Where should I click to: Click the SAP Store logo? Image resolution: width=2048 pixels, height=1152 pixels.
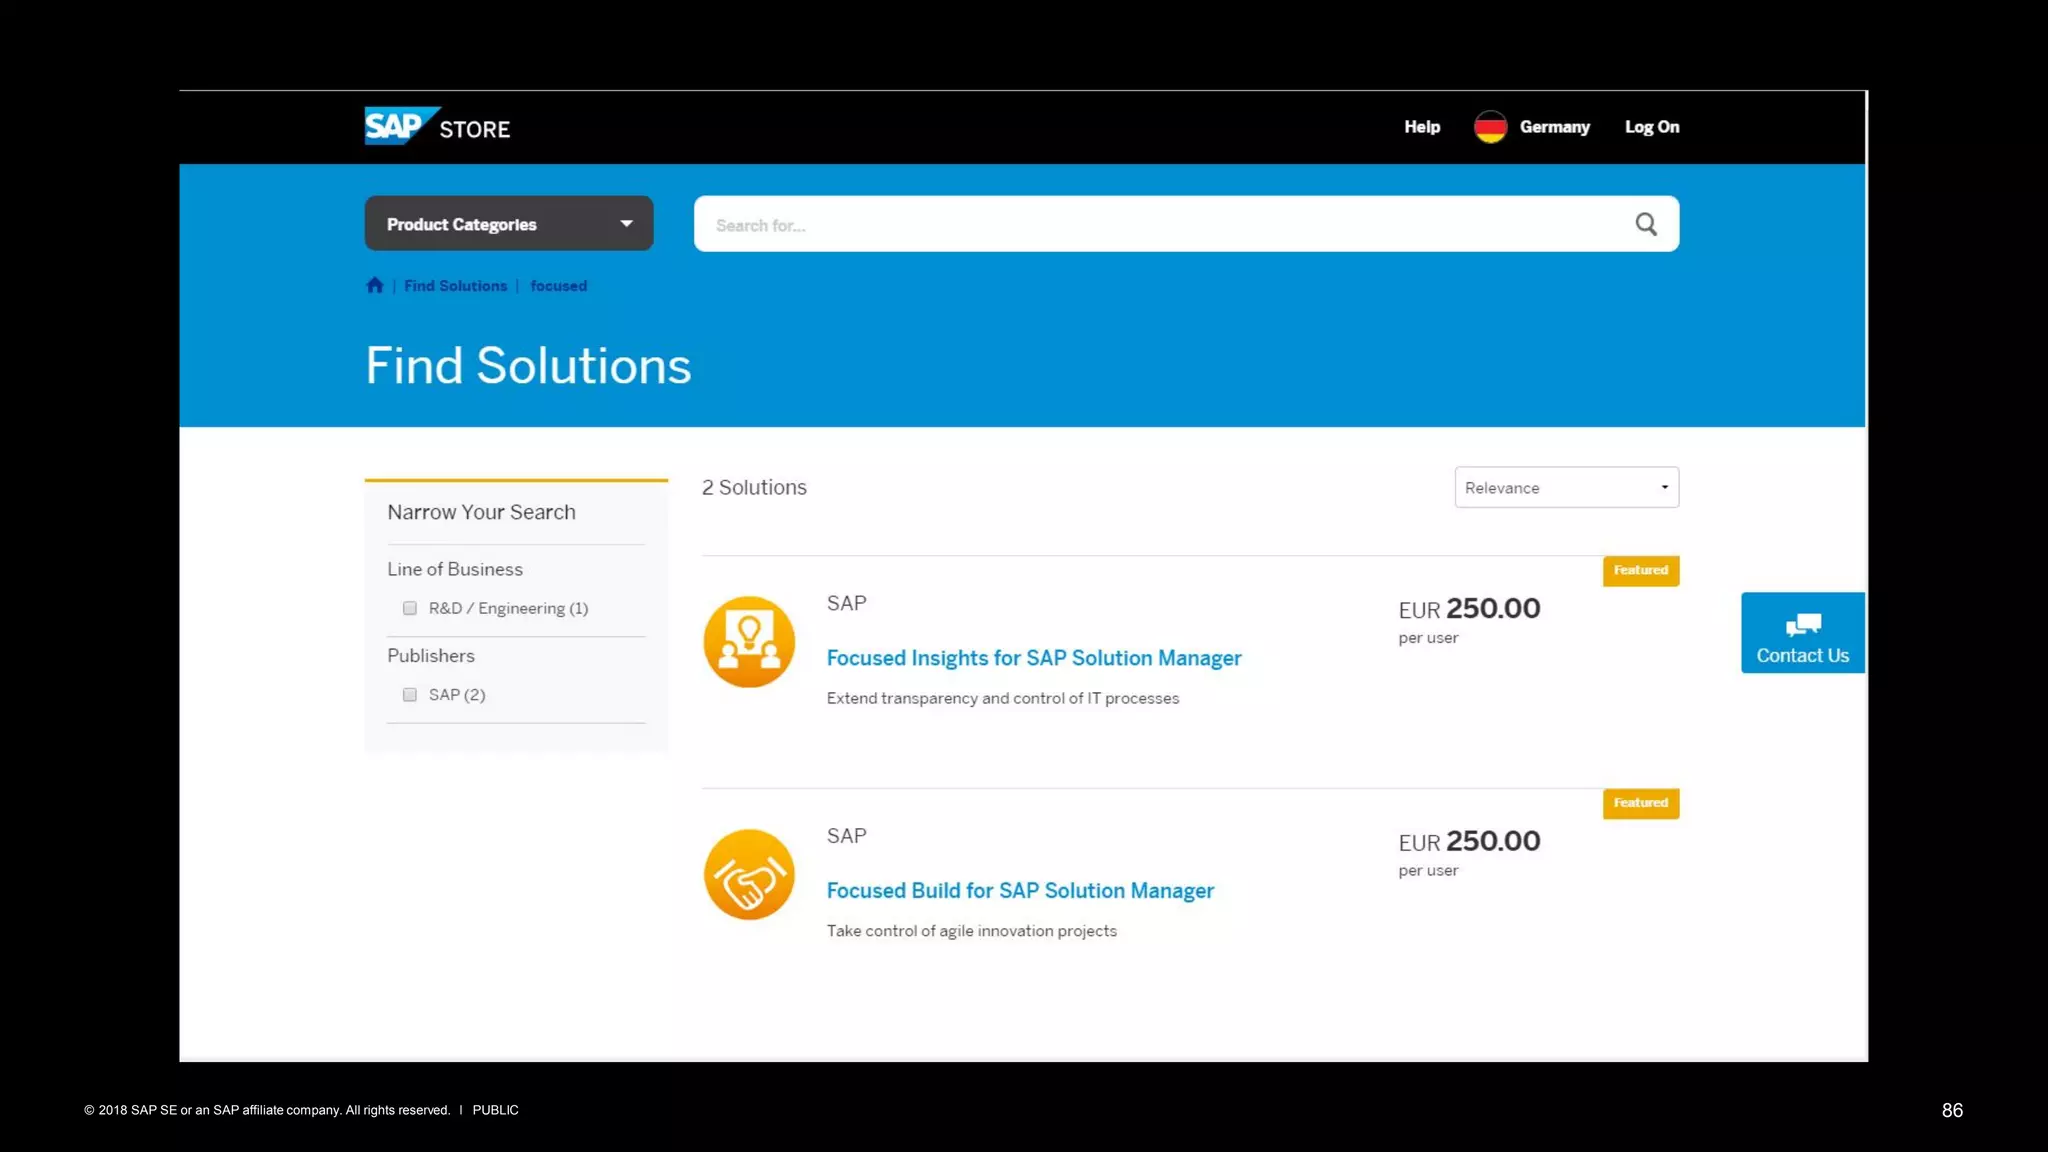pos(437,127)
